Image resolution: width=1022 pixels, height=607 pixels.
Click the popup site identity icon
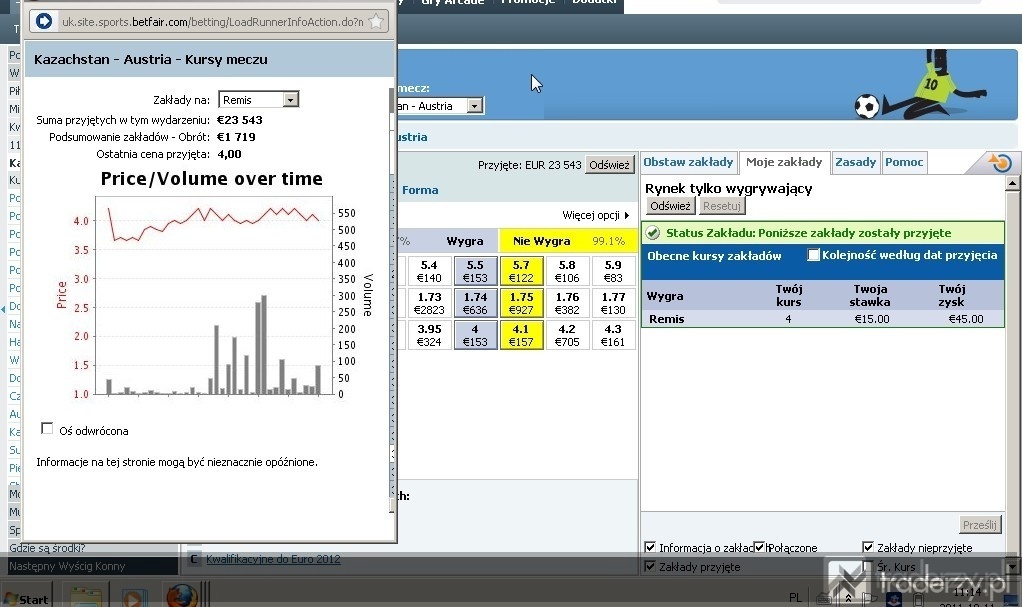click(44, 22)
